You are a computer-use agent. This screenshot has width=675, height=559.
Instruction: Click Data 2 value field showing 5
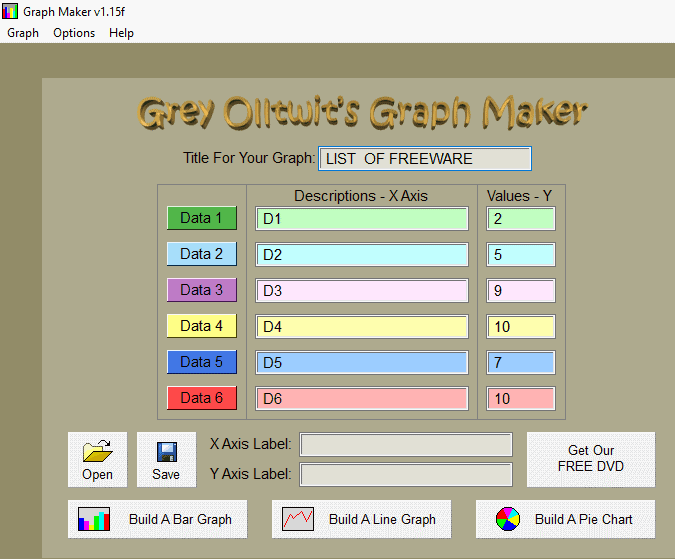click(521, 255)
